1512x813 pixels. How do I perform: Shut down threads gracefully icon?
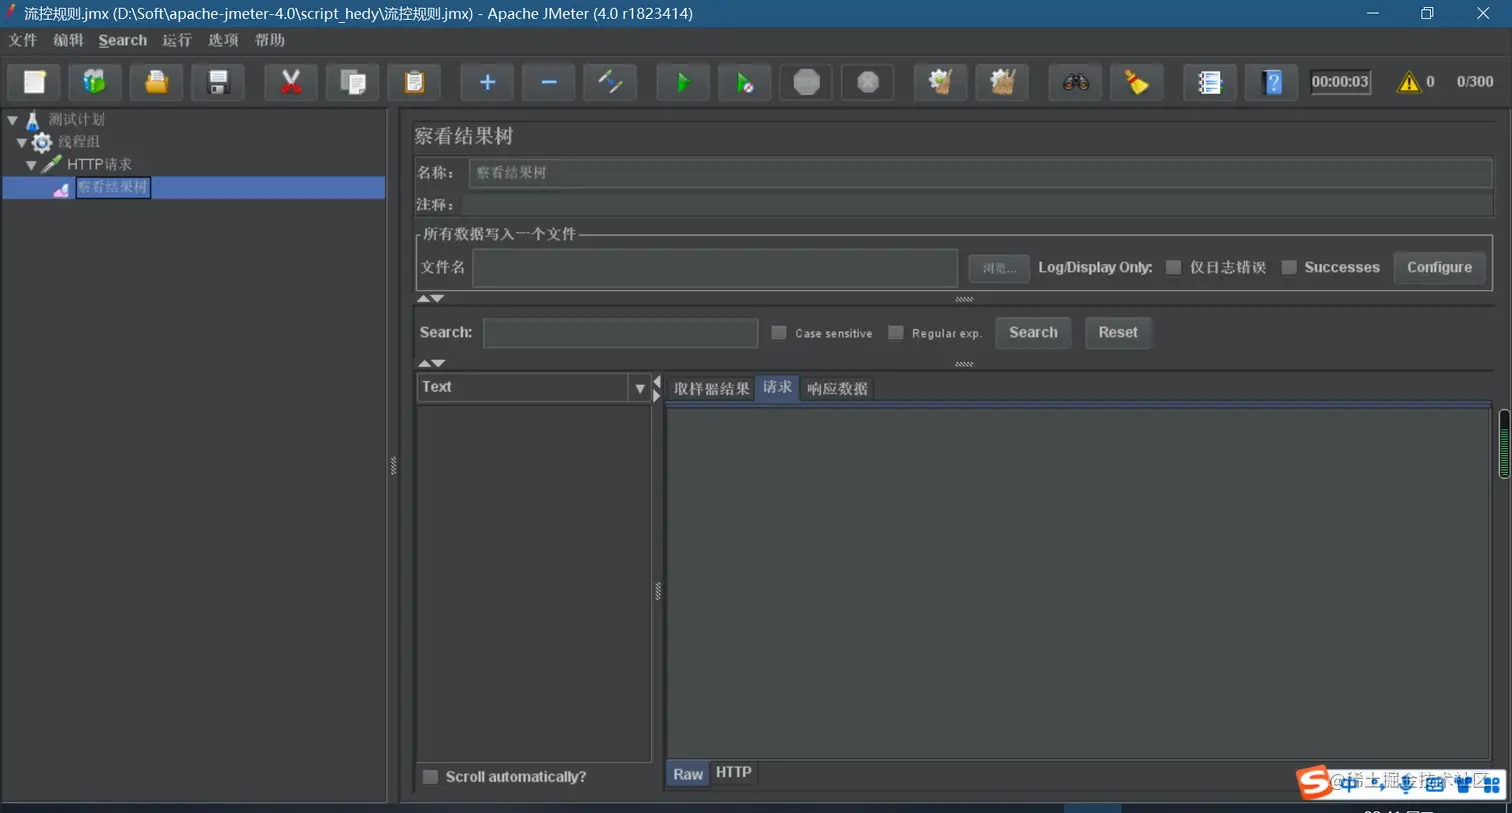click(868, 82)
